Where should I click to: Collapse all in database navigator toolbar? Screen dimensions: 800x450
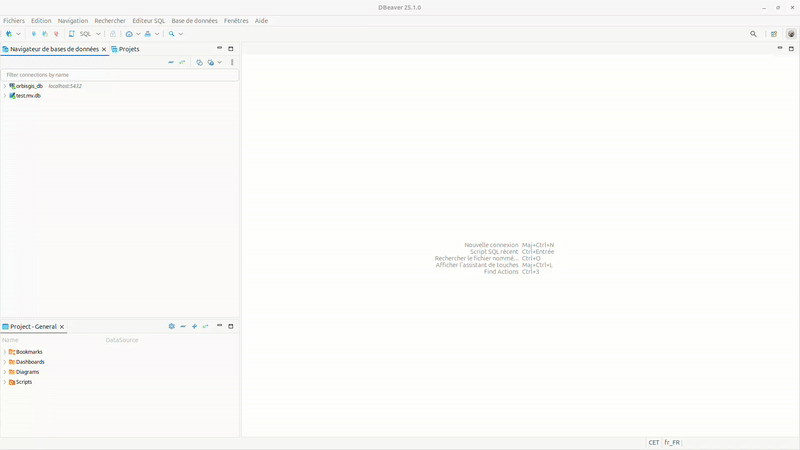coord(171,62)
